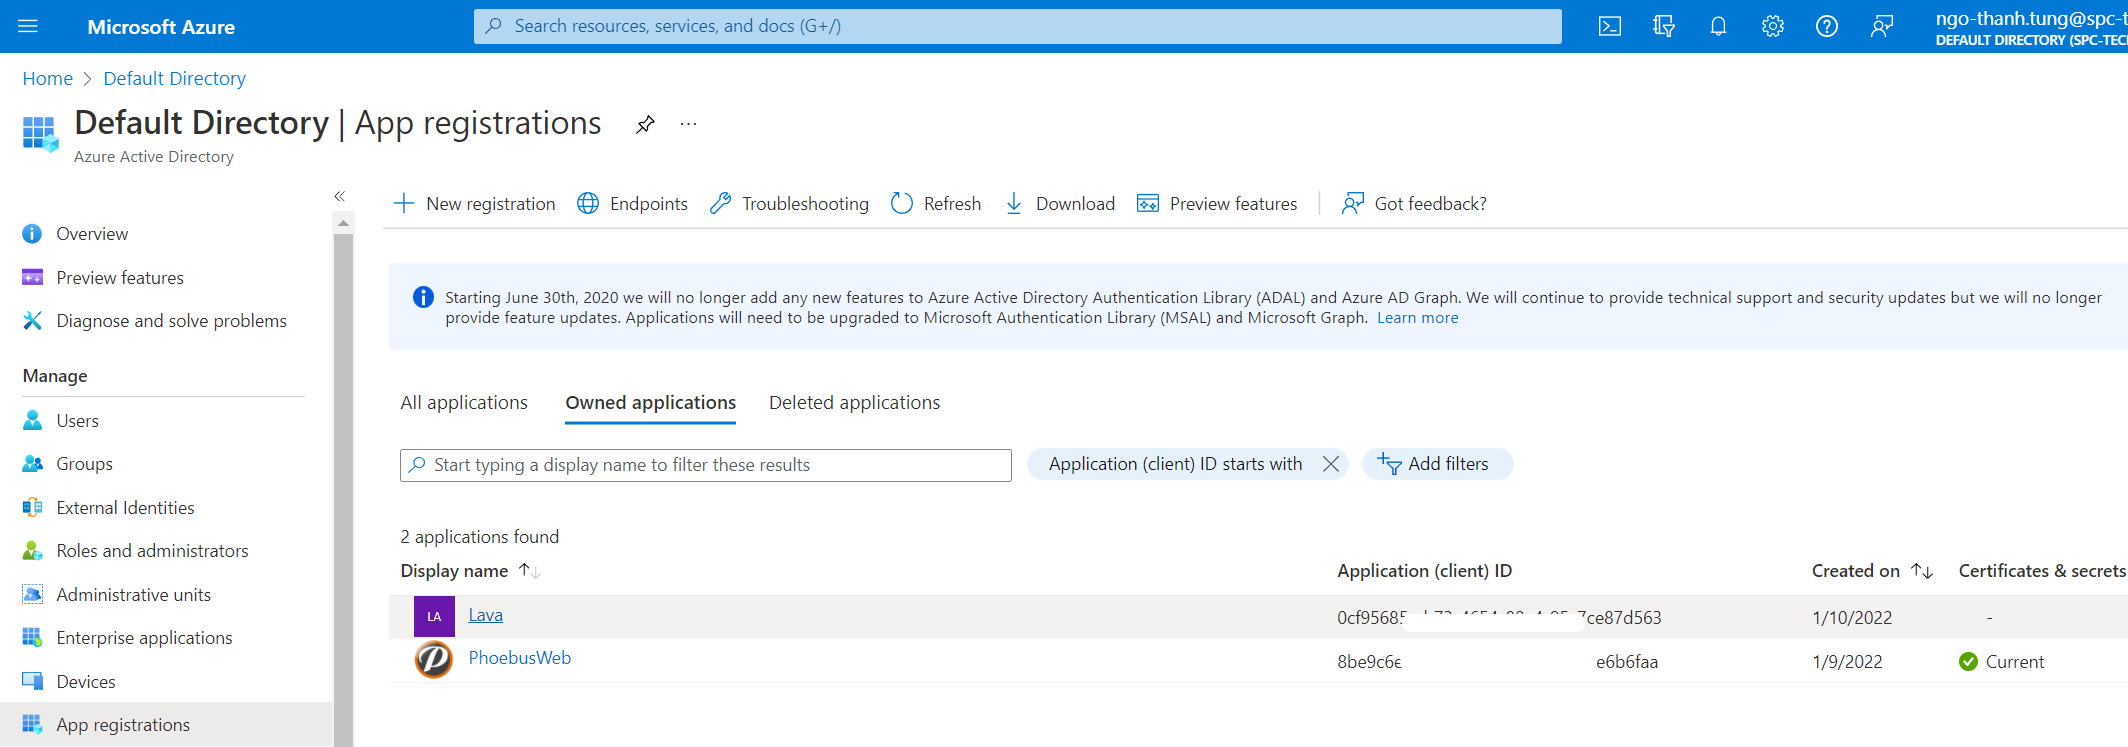Open the PhoebusWeb application link
This screenshot has width=2128, height=747.
pos(520,658)
